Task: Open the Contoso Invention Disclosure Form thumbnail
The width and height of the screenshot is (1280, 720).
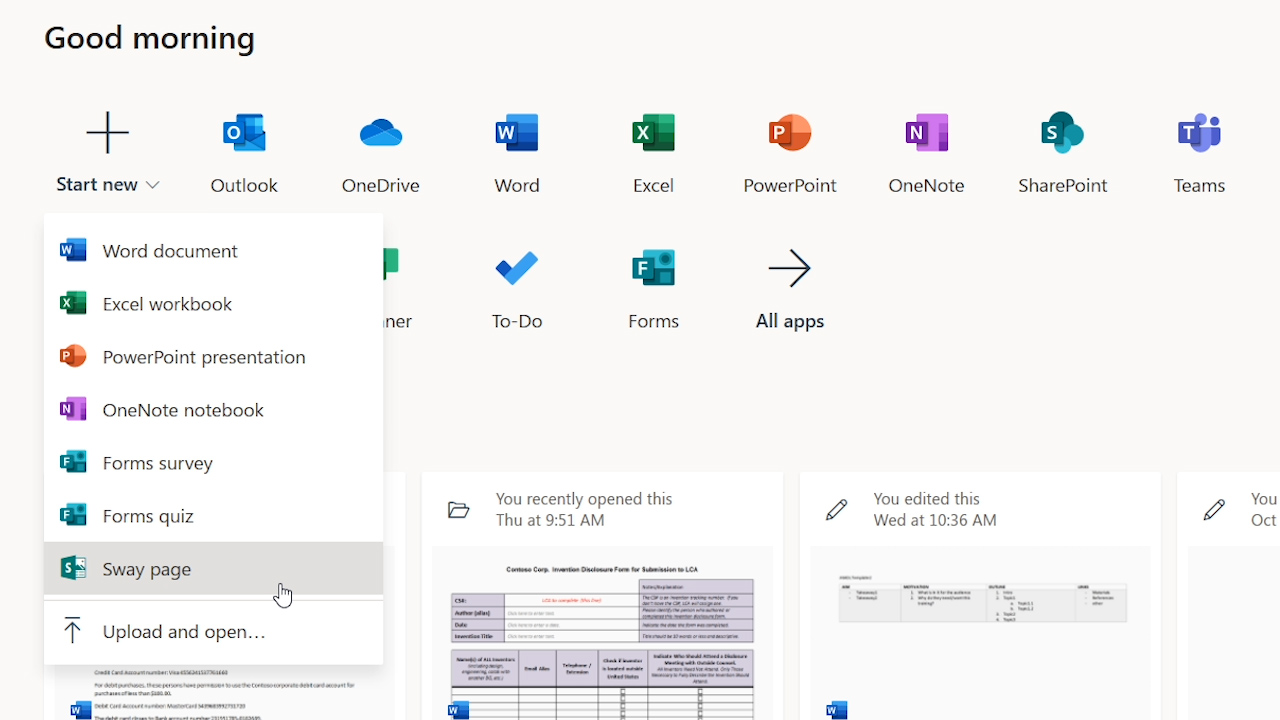Action: coord(602,633)
